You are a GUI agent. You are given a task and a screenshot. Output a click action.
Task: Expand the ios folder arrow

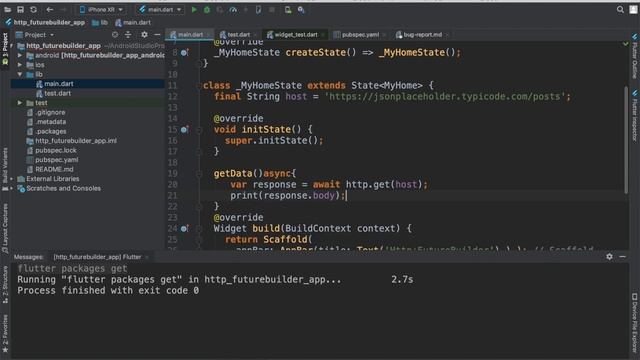pos(20,64)
